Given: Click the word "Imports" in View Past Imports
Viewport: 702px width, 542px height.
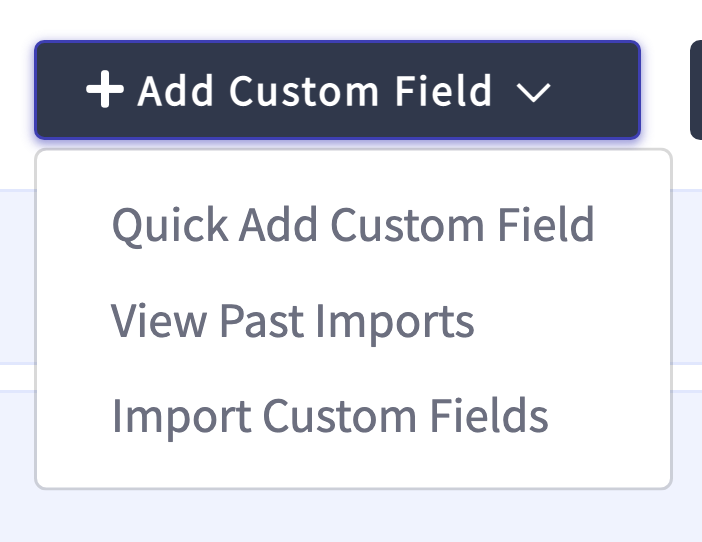Looking at the screenshot, I should click(395, 322).
